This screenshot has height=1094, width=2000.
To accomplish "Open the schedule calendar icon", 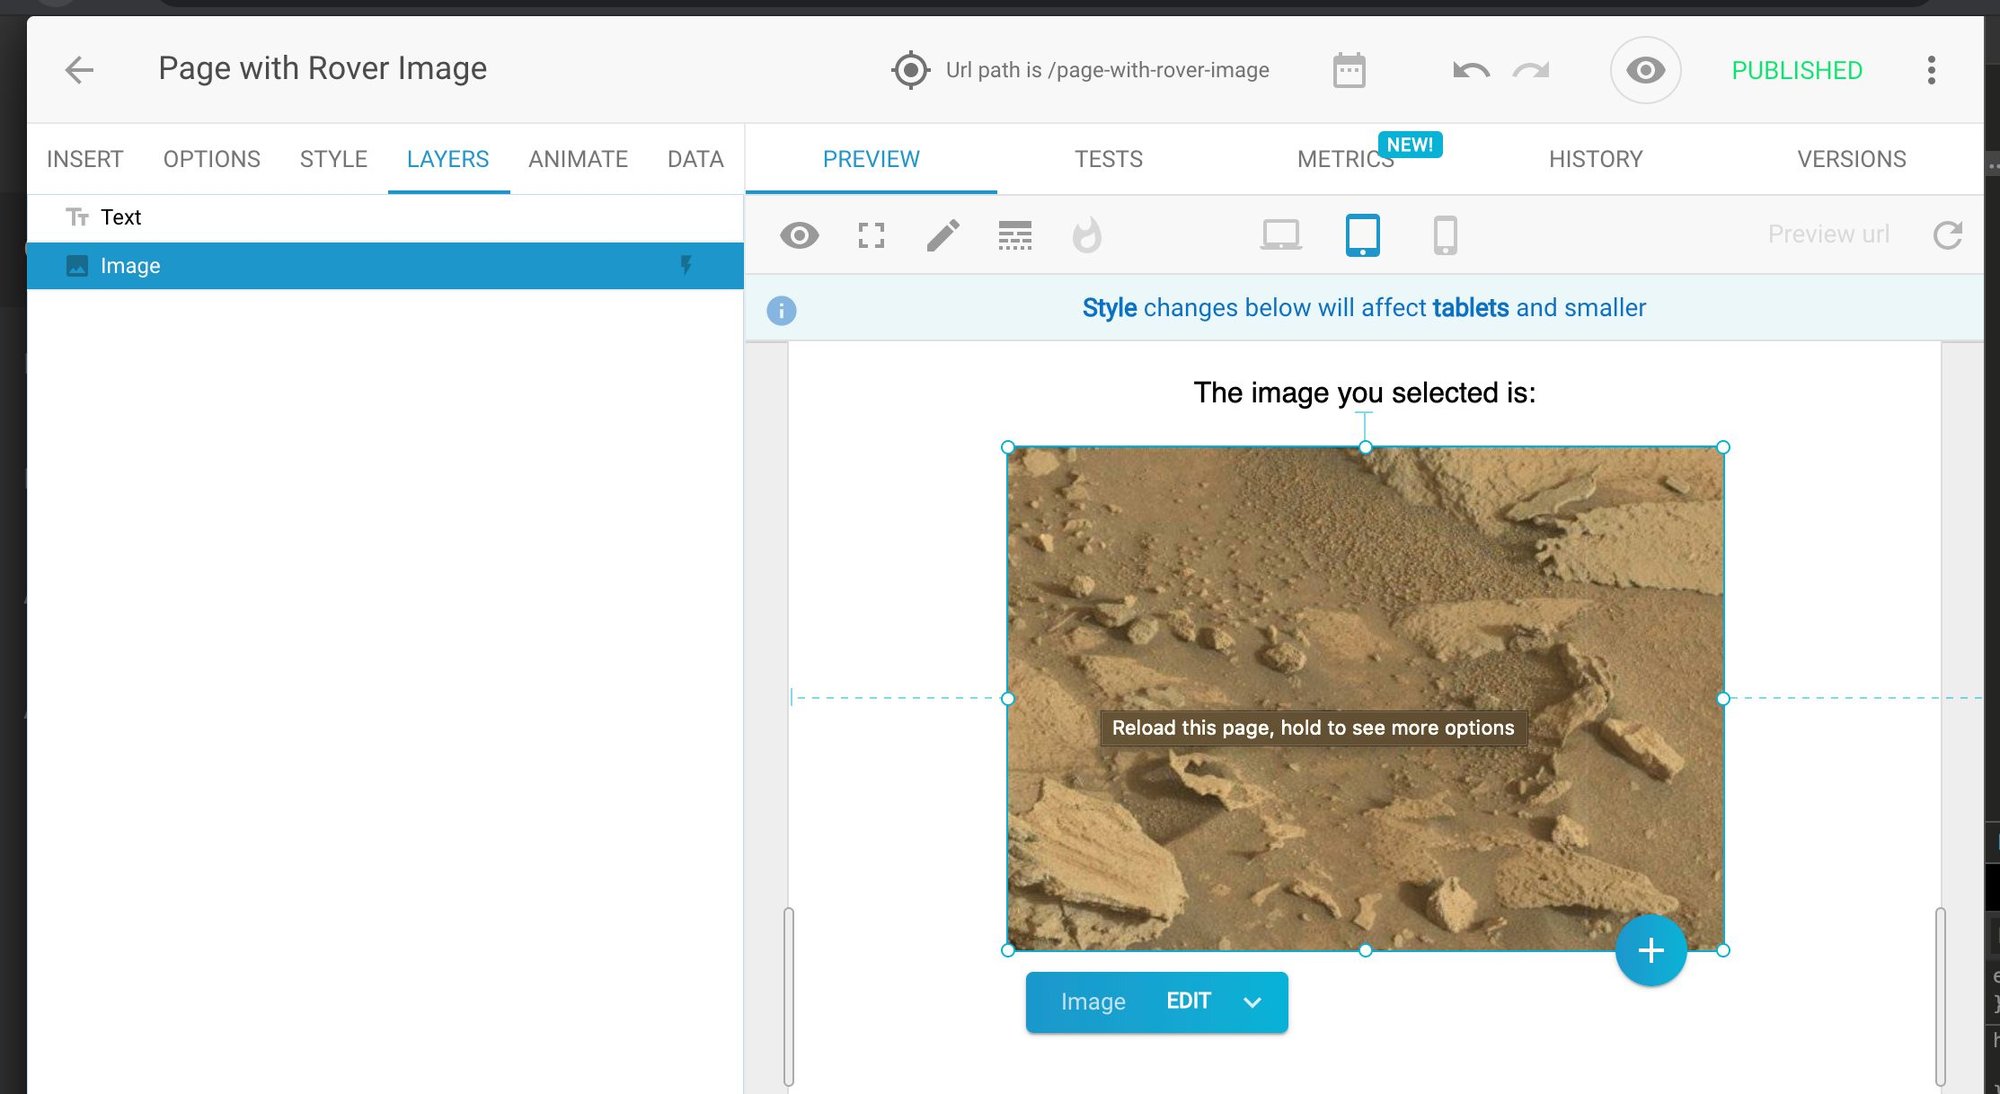I will (1349, 70).
